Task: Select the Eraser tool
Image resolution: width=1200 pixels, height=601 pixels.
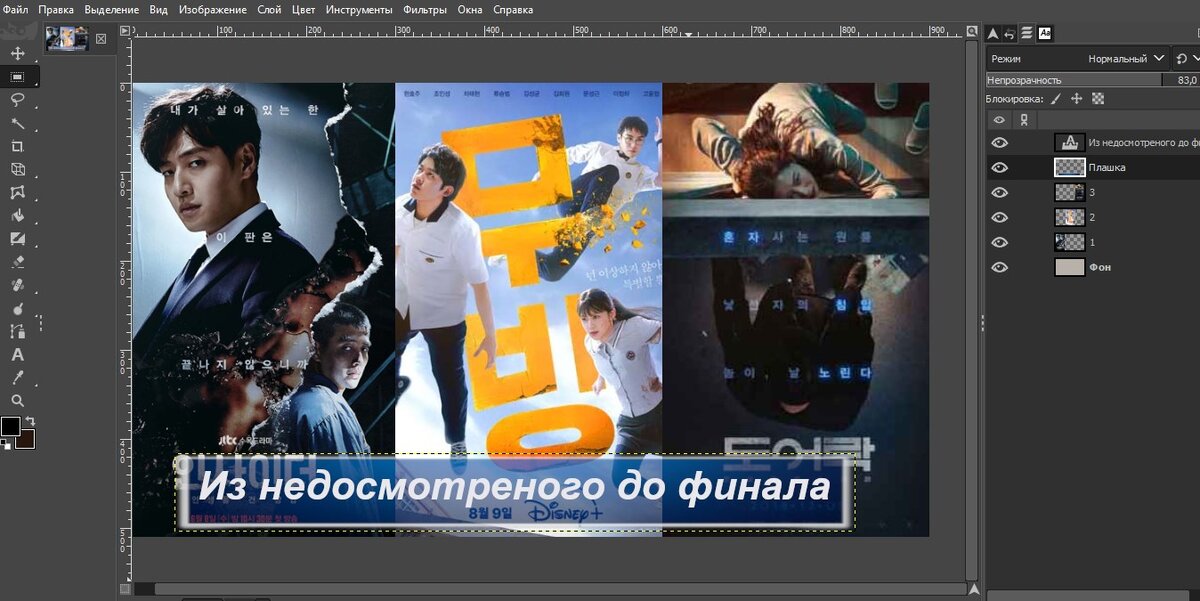Action: [17, 262]
